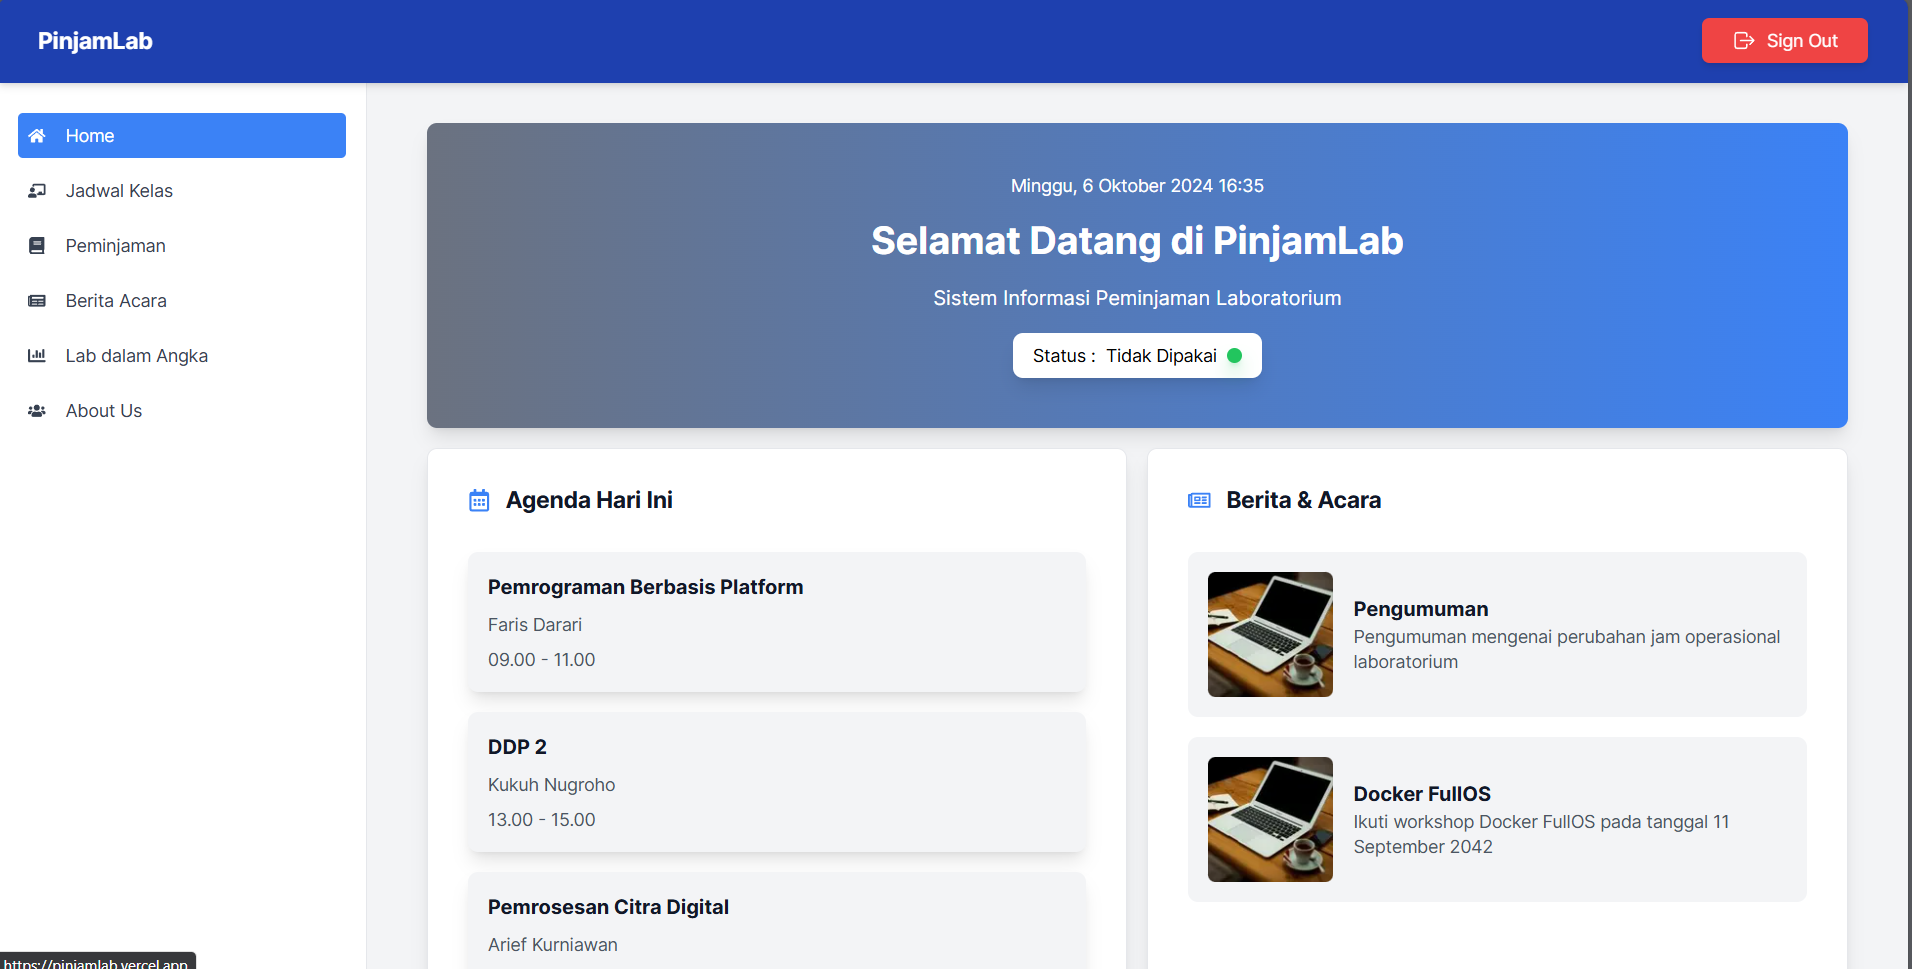
Task: Select the Pemrograman Berbasis Platform agenda card
Action: pyautogui.click(x=776, y=622)
